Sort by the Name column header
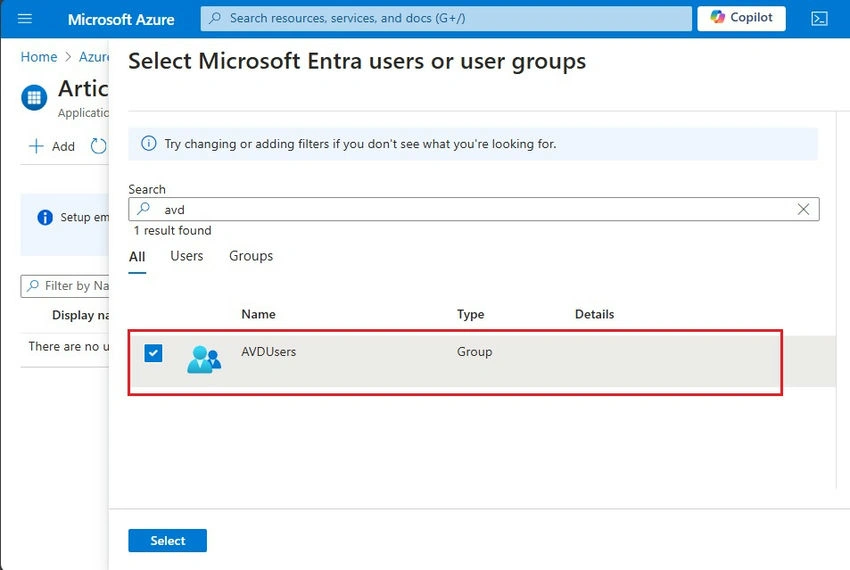This screenshot has width=850, height=570. tap(258, 315)
